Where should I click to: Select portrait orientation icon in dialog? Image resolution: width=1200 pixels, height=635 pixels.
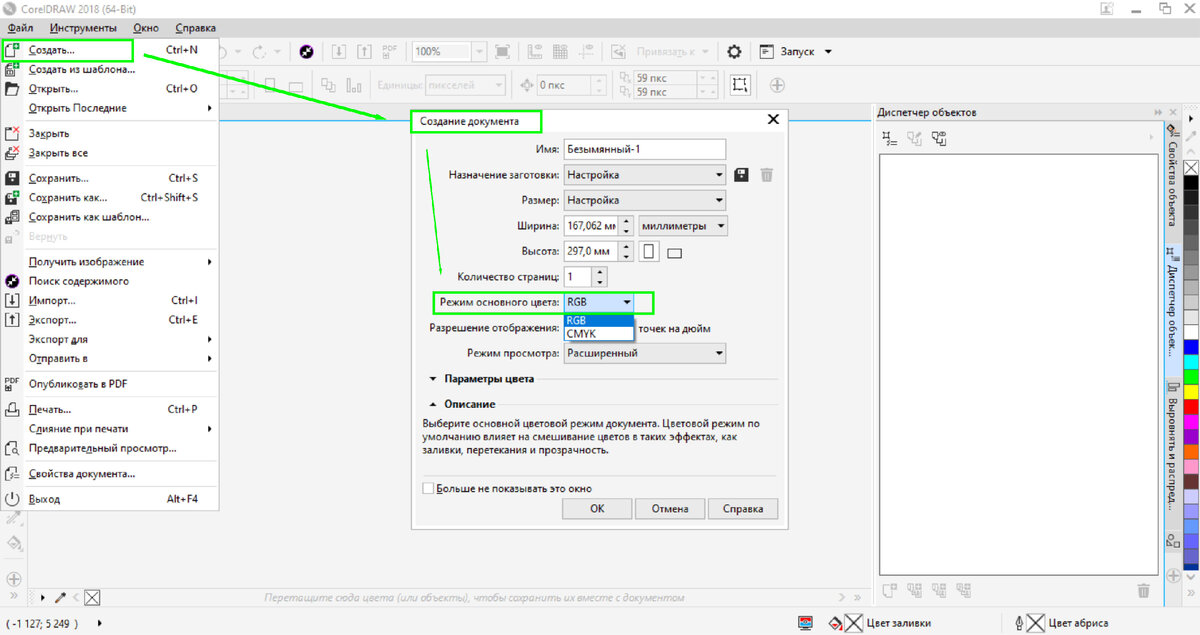(649, 251)
